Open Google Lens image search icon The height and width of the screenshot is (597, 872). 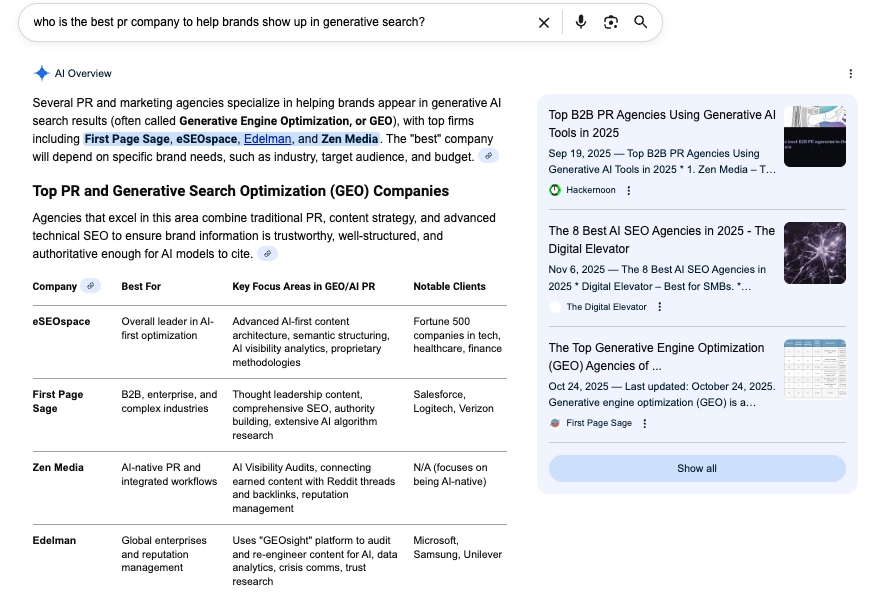(x=610, y=22)
